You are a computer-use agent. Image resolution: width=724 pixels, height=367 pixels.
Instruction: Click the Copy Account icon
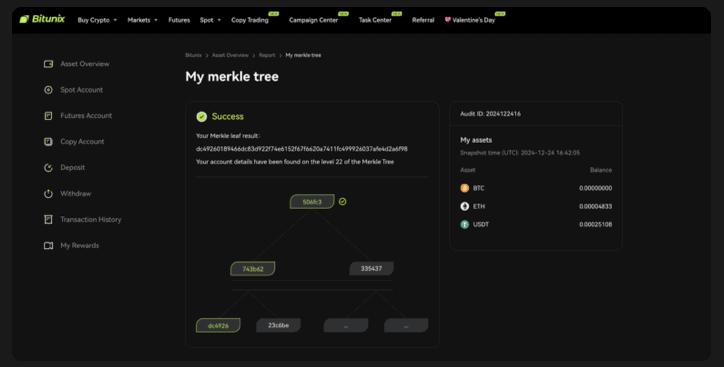(48, 141)
